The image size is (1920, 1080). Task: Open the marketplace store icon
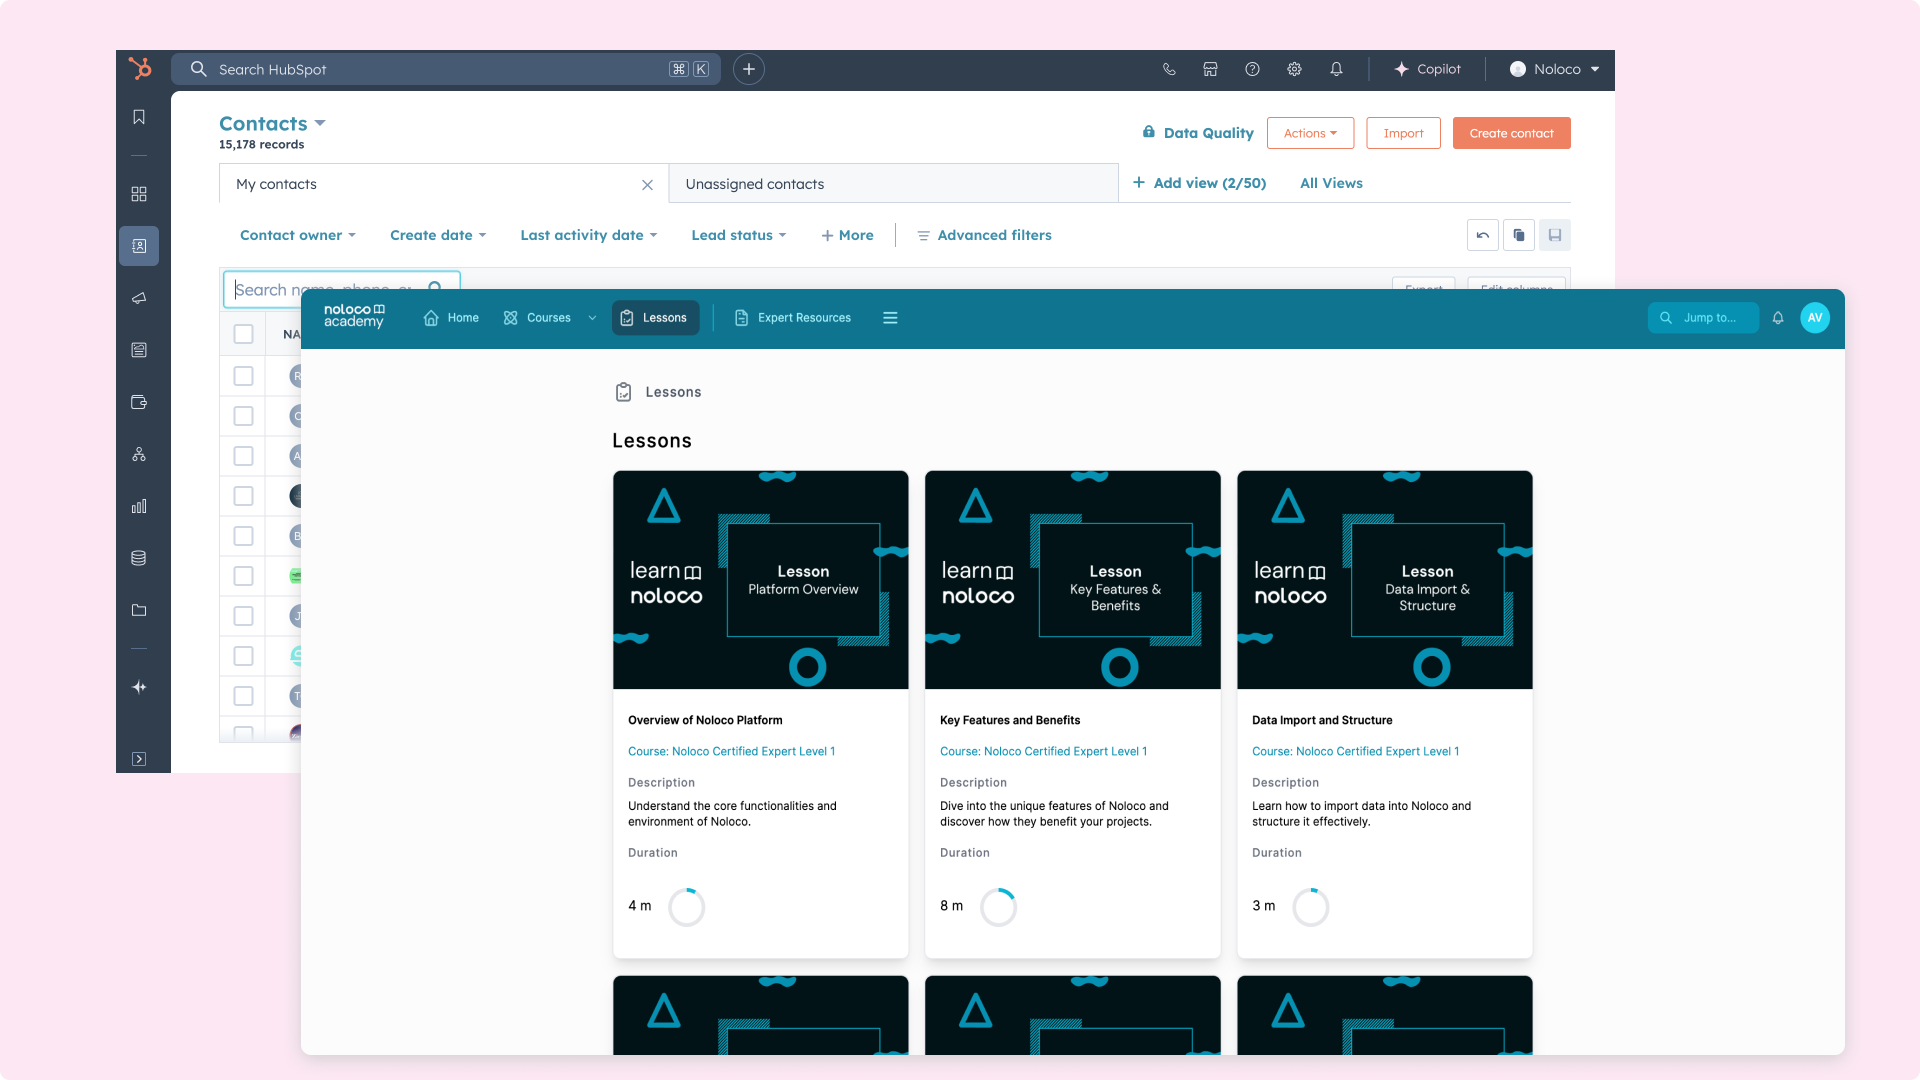click(1210, 69)
